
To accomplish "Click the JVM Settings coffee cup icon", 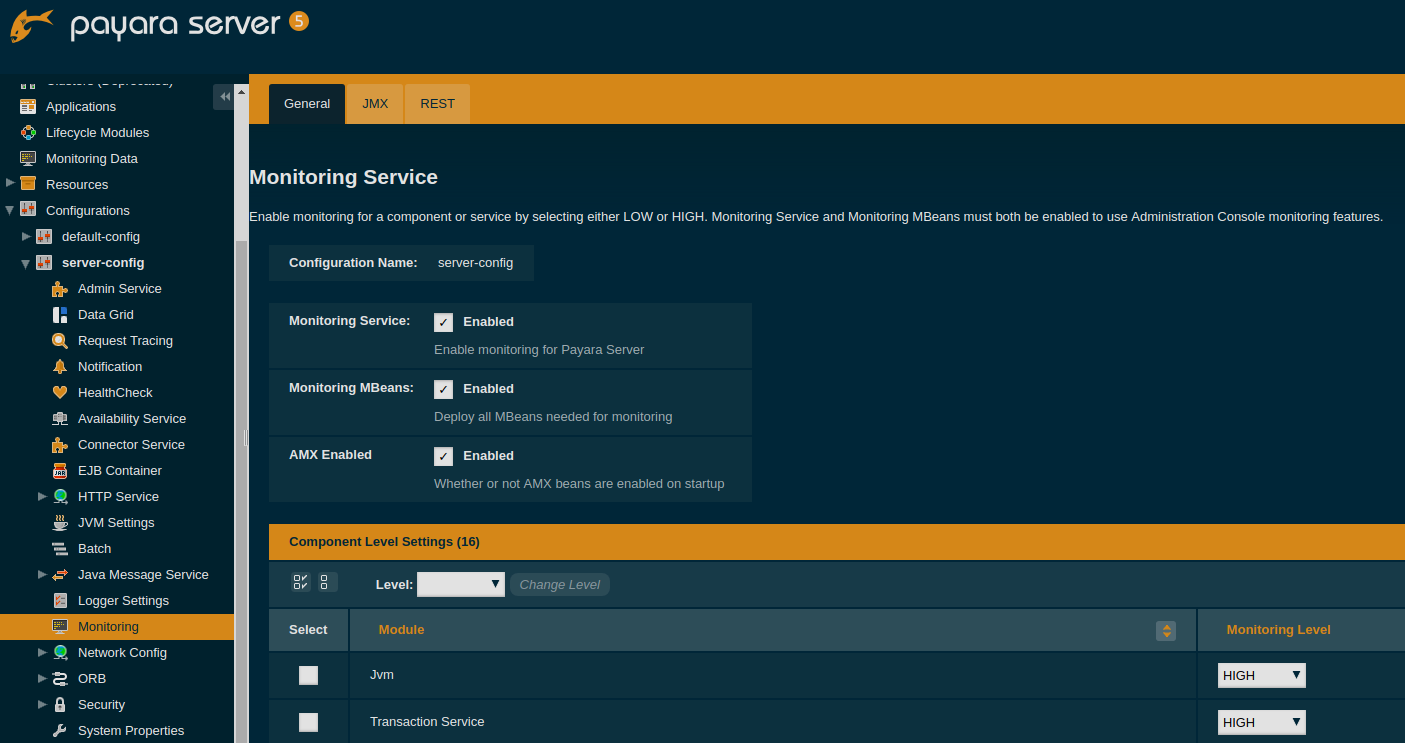I will [60, 523].
